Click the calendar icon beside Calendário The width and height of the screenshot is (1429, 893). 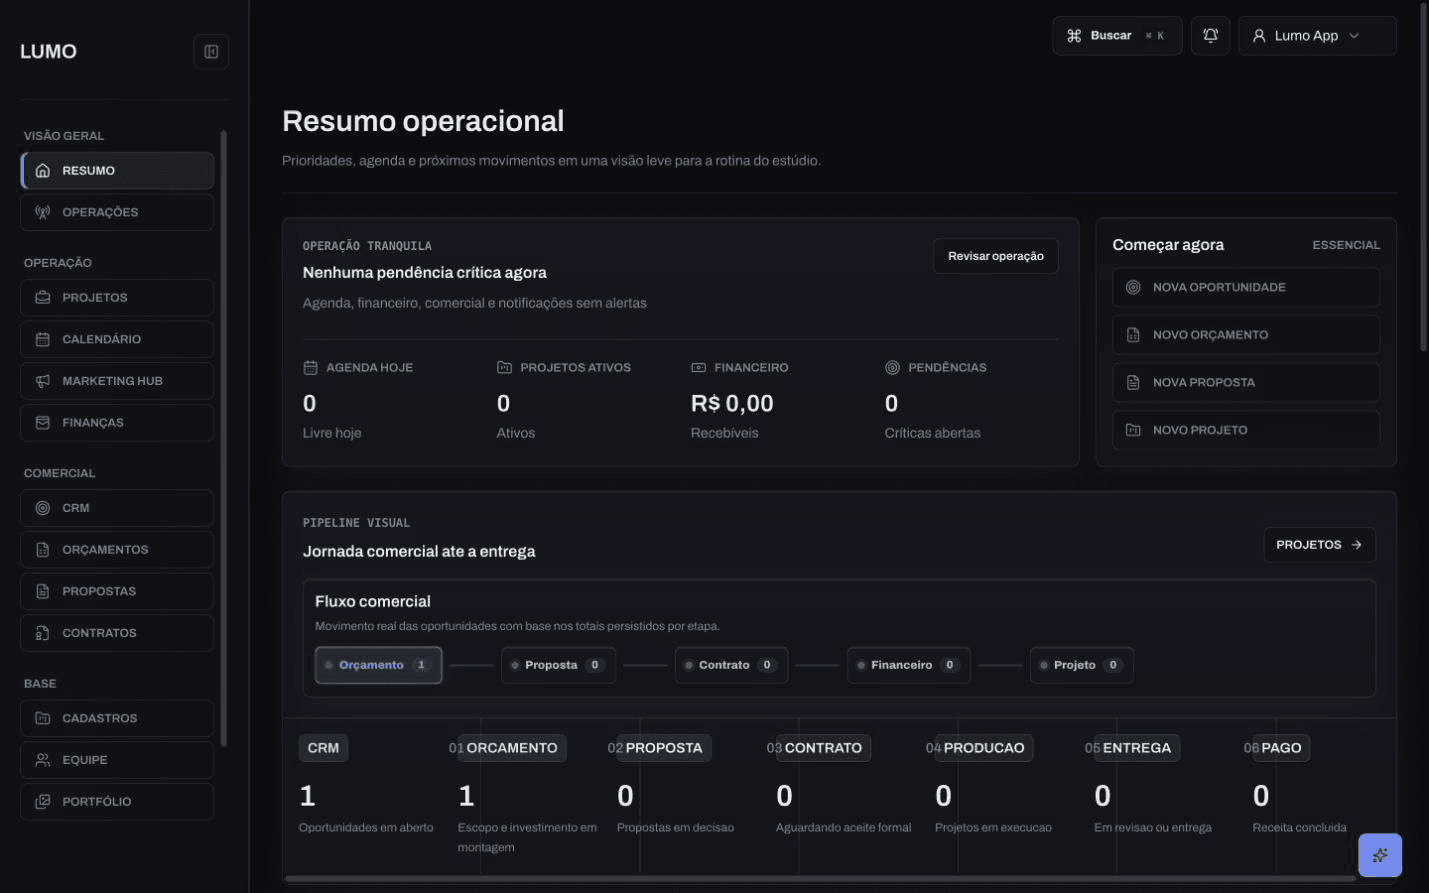43,340
